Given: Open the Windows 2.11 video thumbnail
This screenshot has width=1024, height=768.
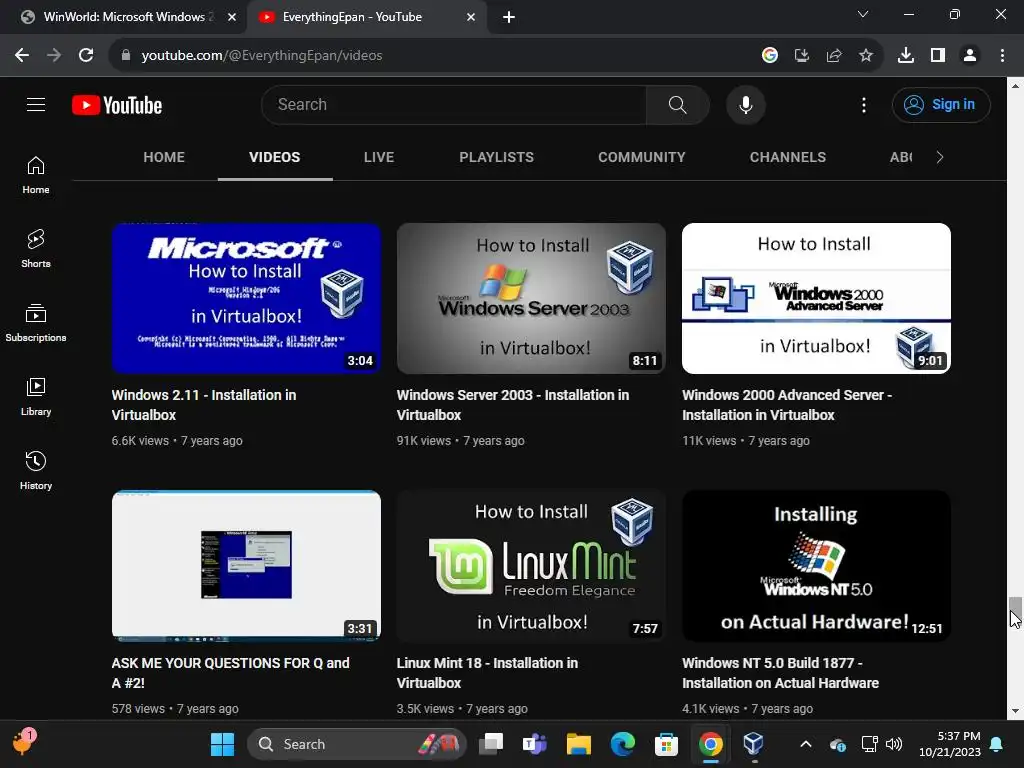Looking at the screenshot, I should click(246, 298).
